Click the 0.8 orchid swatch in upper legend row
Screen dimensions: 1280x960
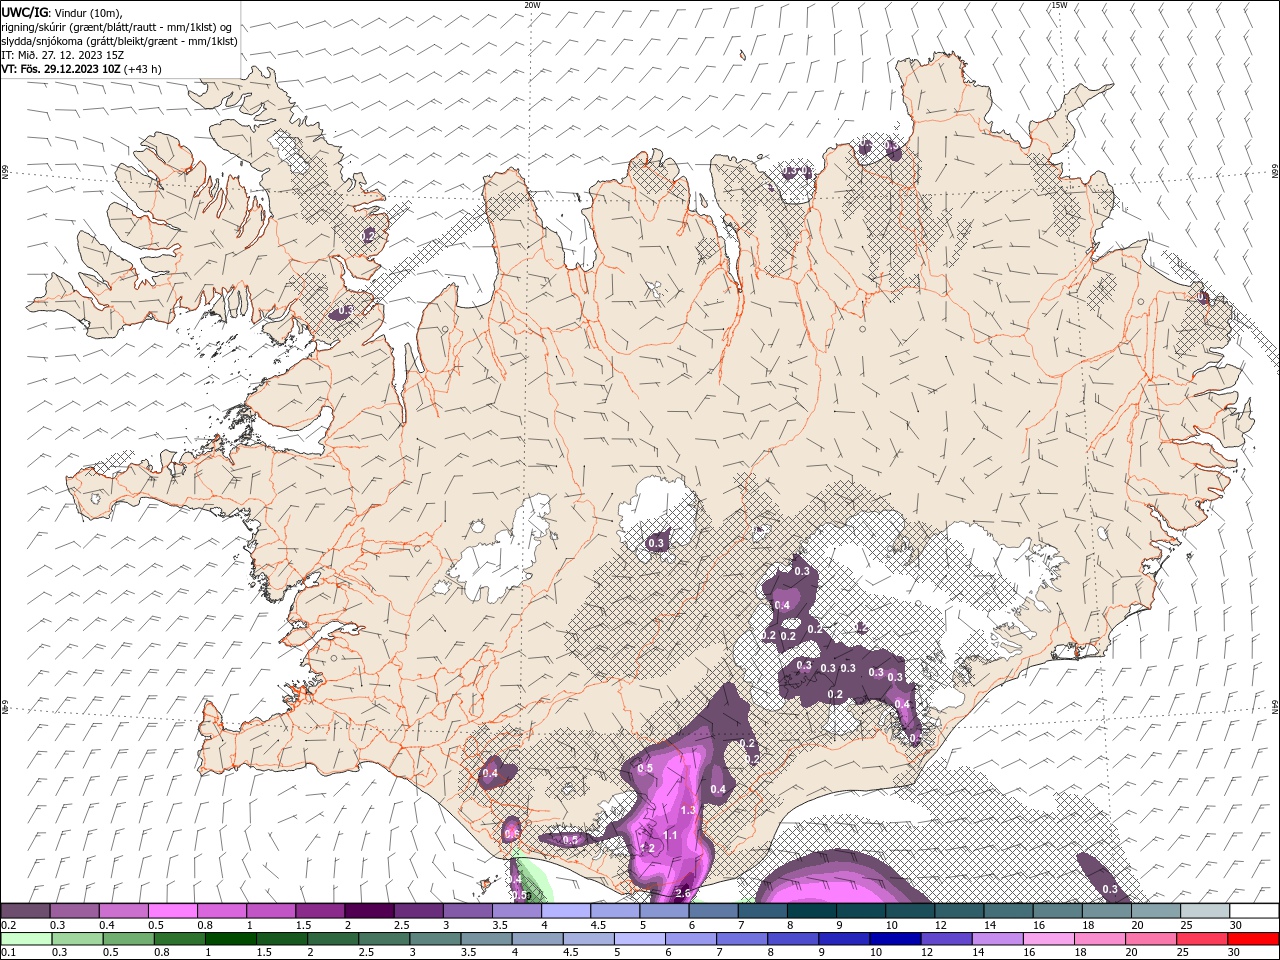(221, 910)
